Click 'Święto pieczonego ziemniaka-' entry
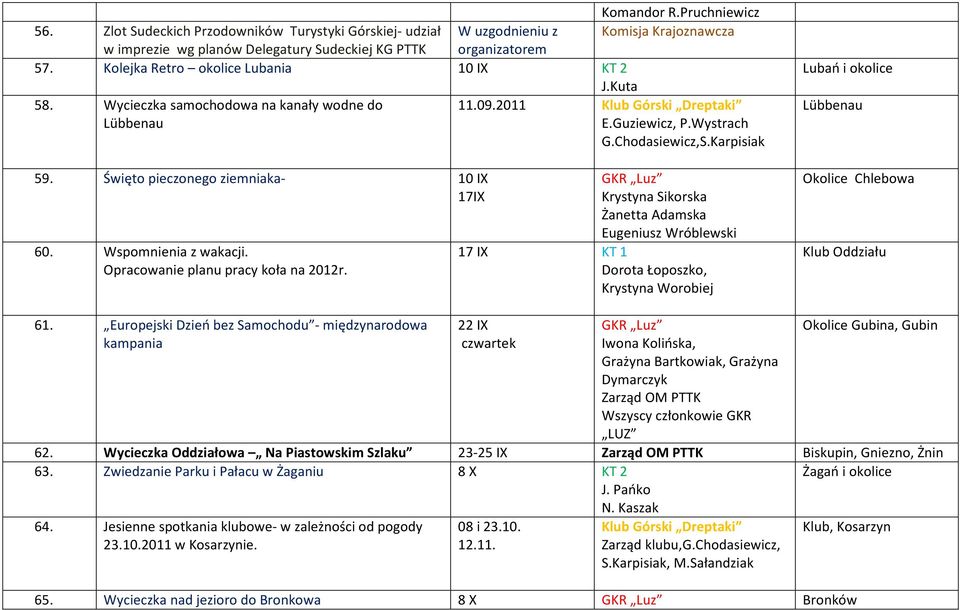The width and height of the screenshot is (960, 610). click(x=195, y=178)
